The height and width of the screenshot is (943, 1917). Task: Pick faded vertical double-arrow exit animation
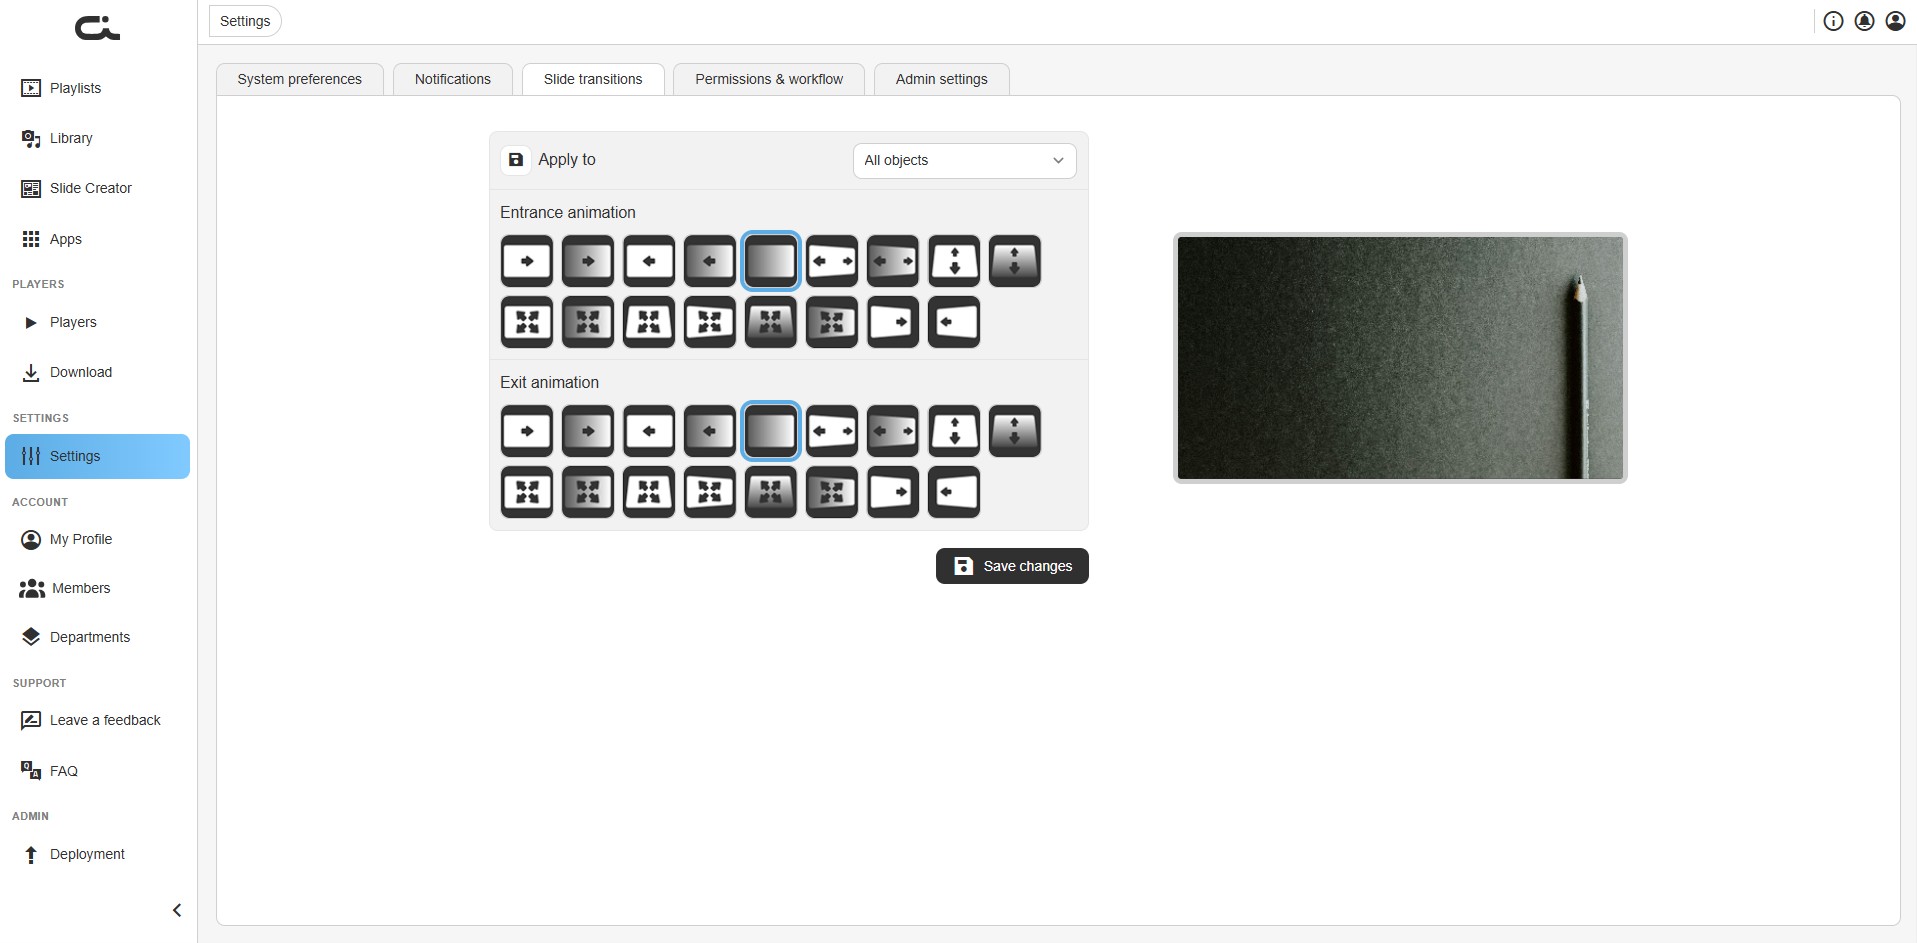point(1015,431)
